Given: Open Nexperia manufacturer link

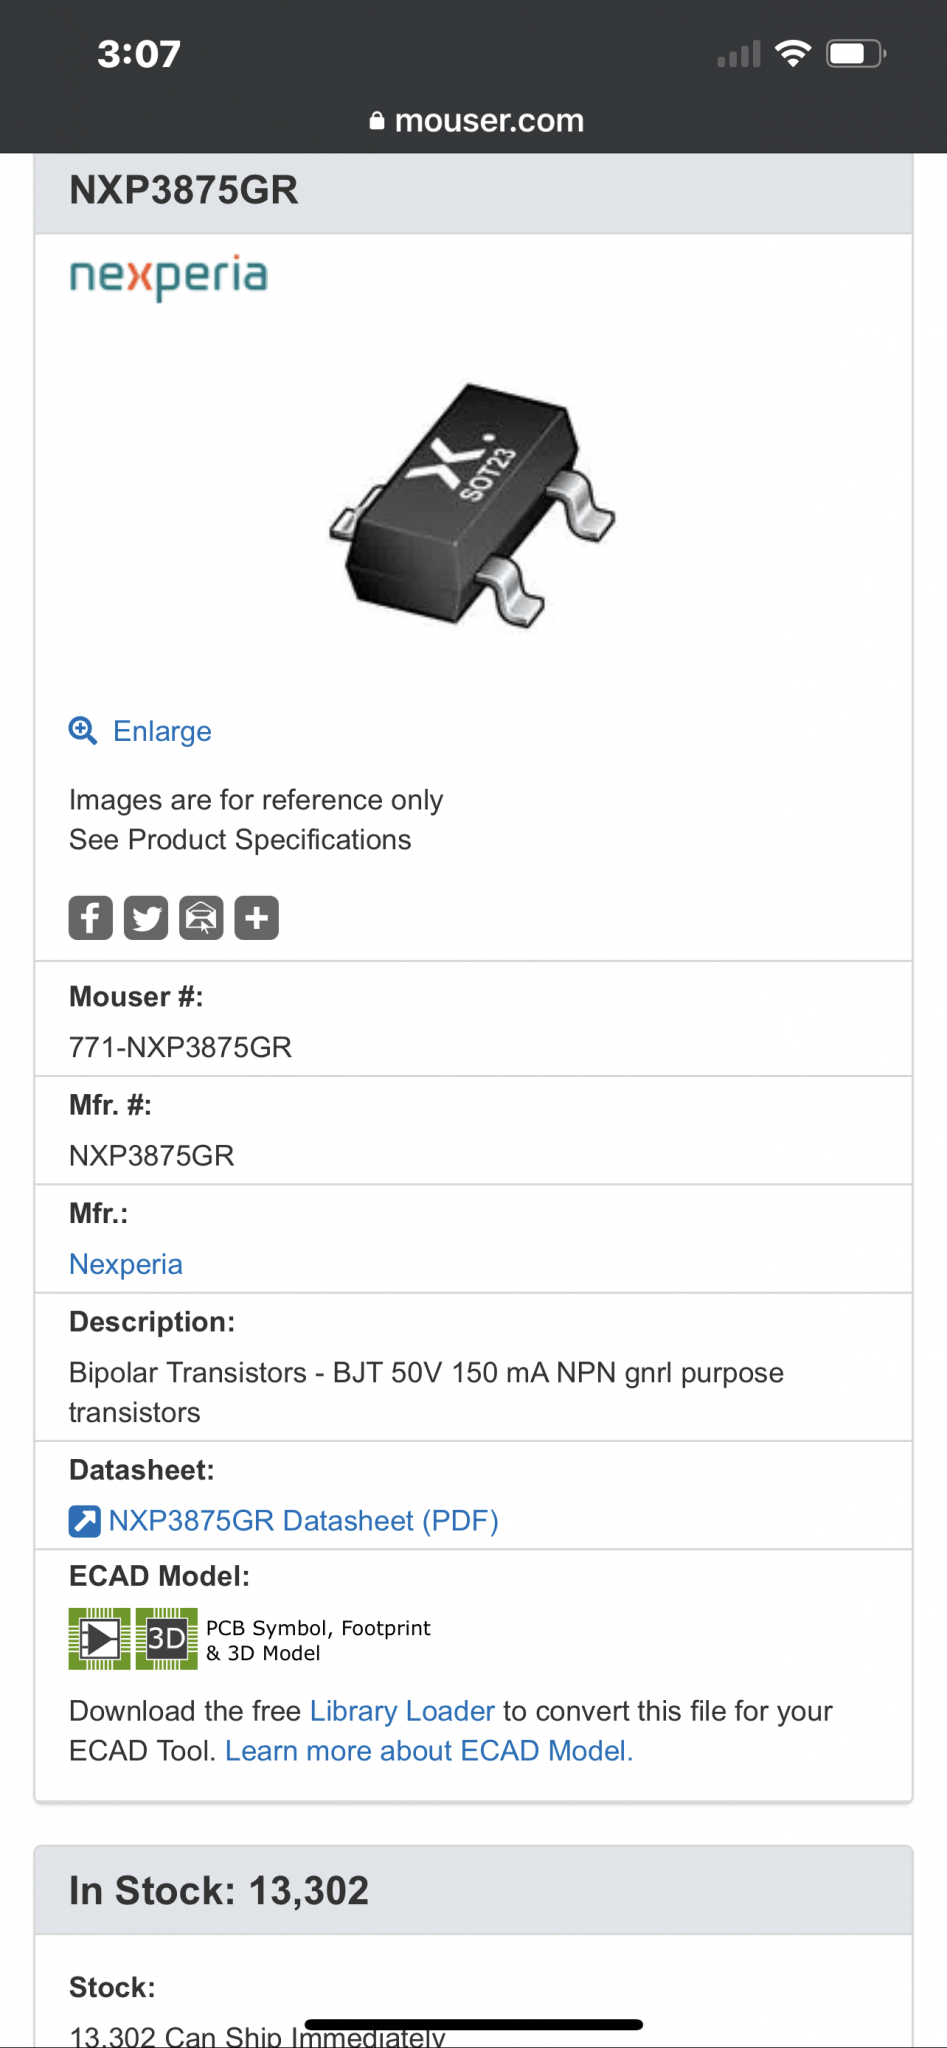Looking at the screenshot, I should click(x=126, y=1264).
